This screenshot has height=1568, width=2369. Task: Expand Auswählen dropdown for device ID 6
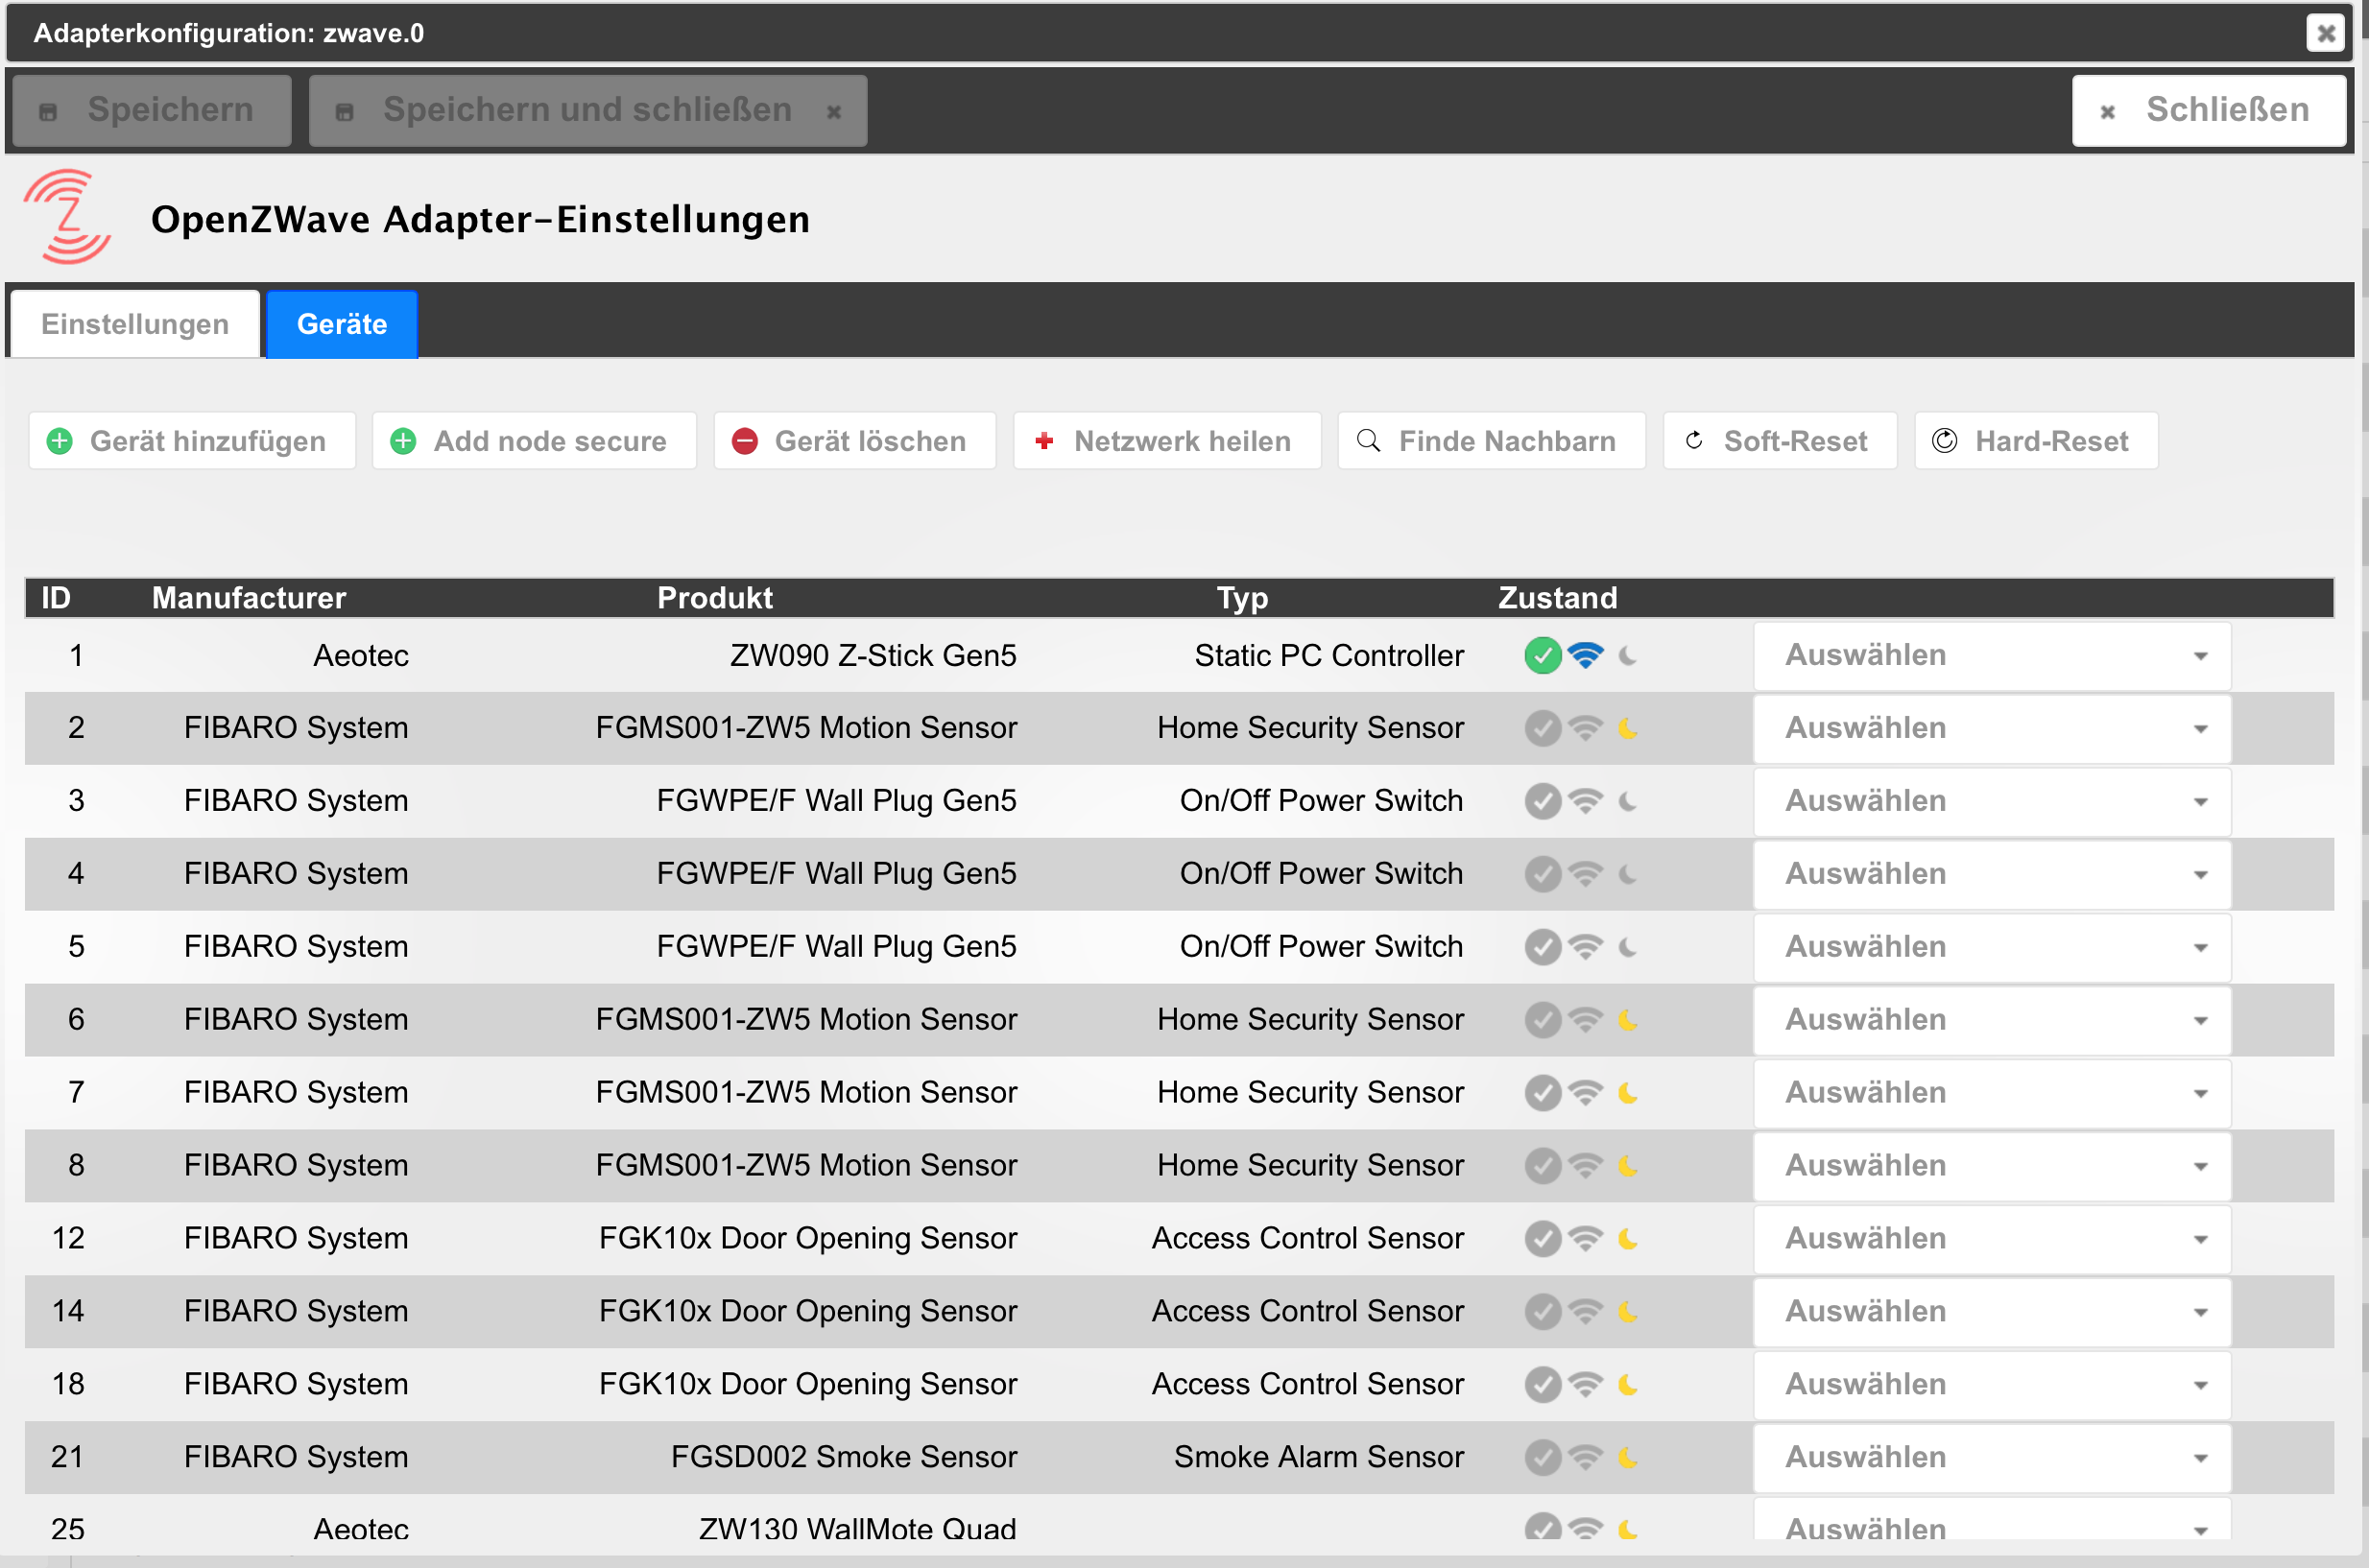(1991, 1020)
